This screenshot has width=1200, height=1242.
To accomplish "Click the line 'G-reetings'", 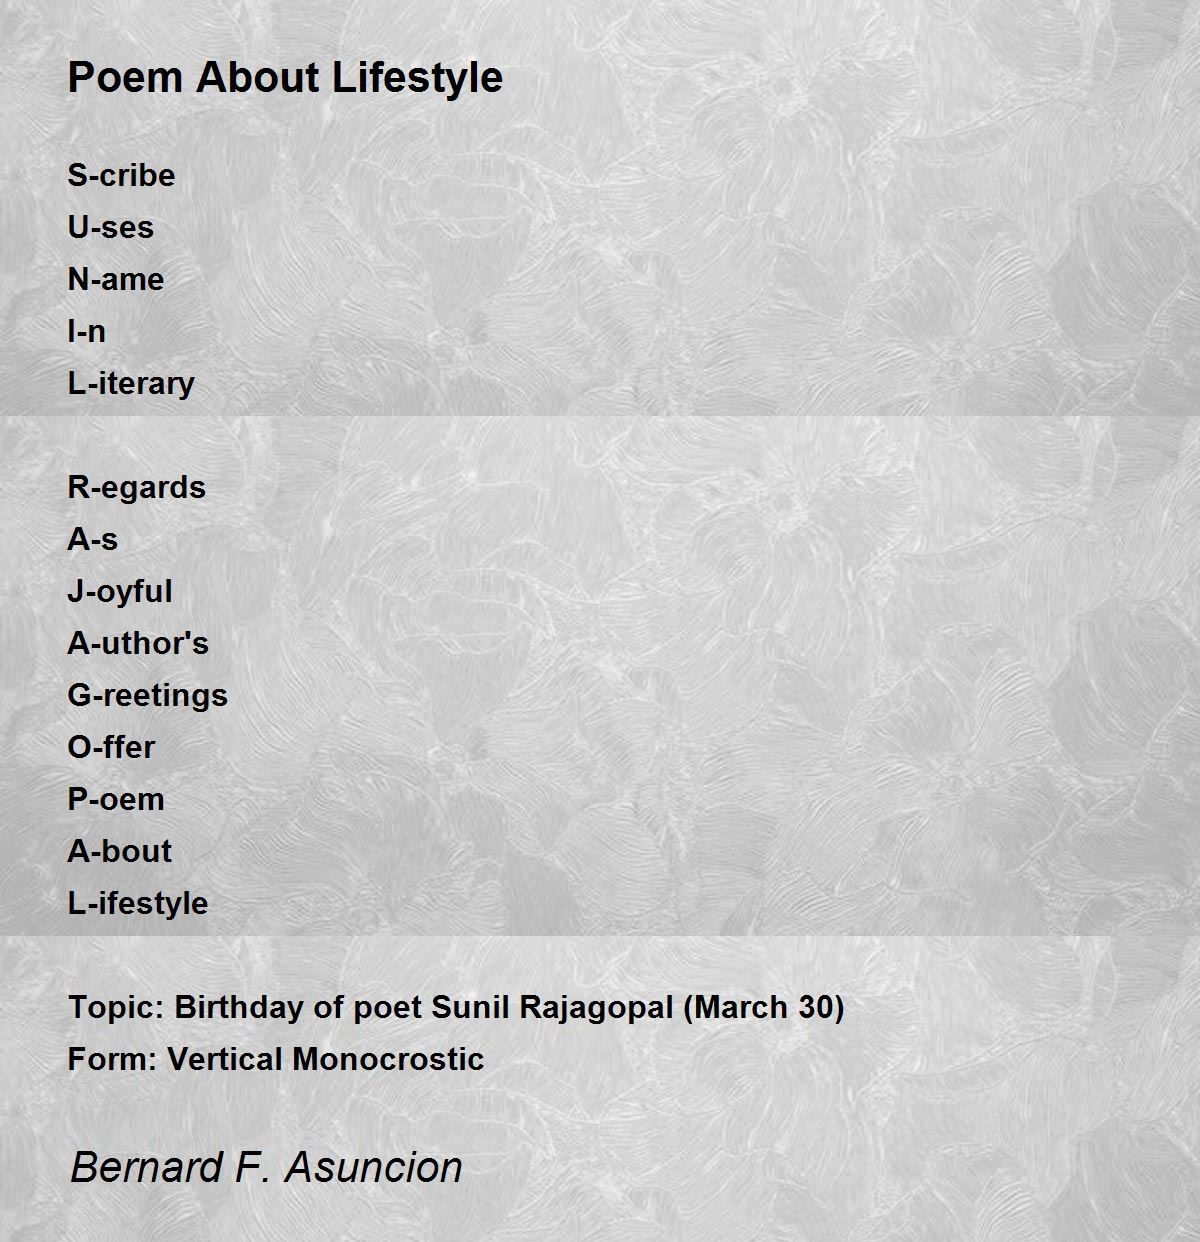I will (147, 695).
